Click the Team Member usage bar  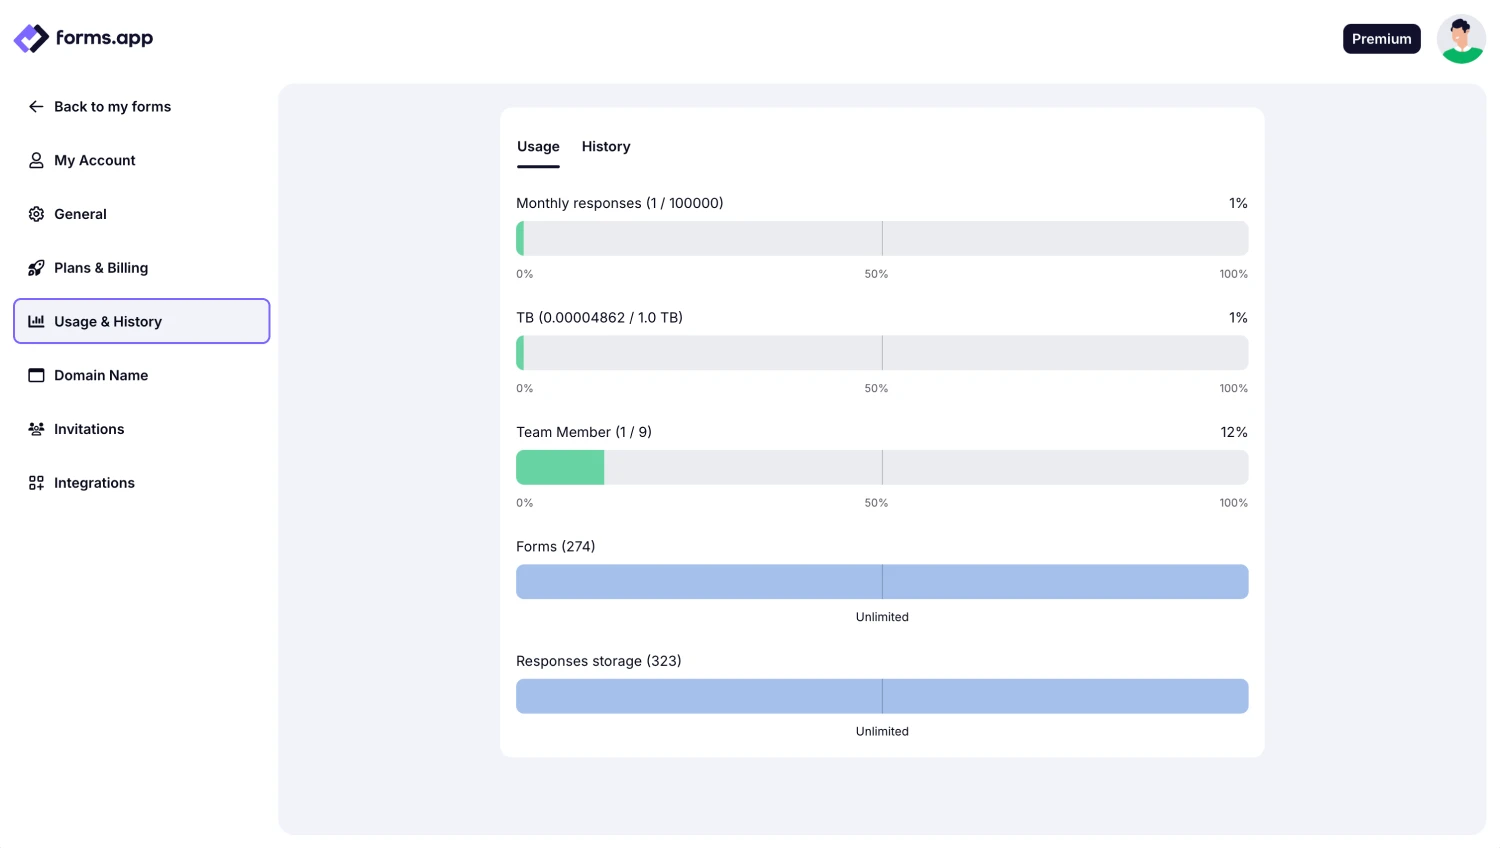pyautogui.click(x=882, y=467)
